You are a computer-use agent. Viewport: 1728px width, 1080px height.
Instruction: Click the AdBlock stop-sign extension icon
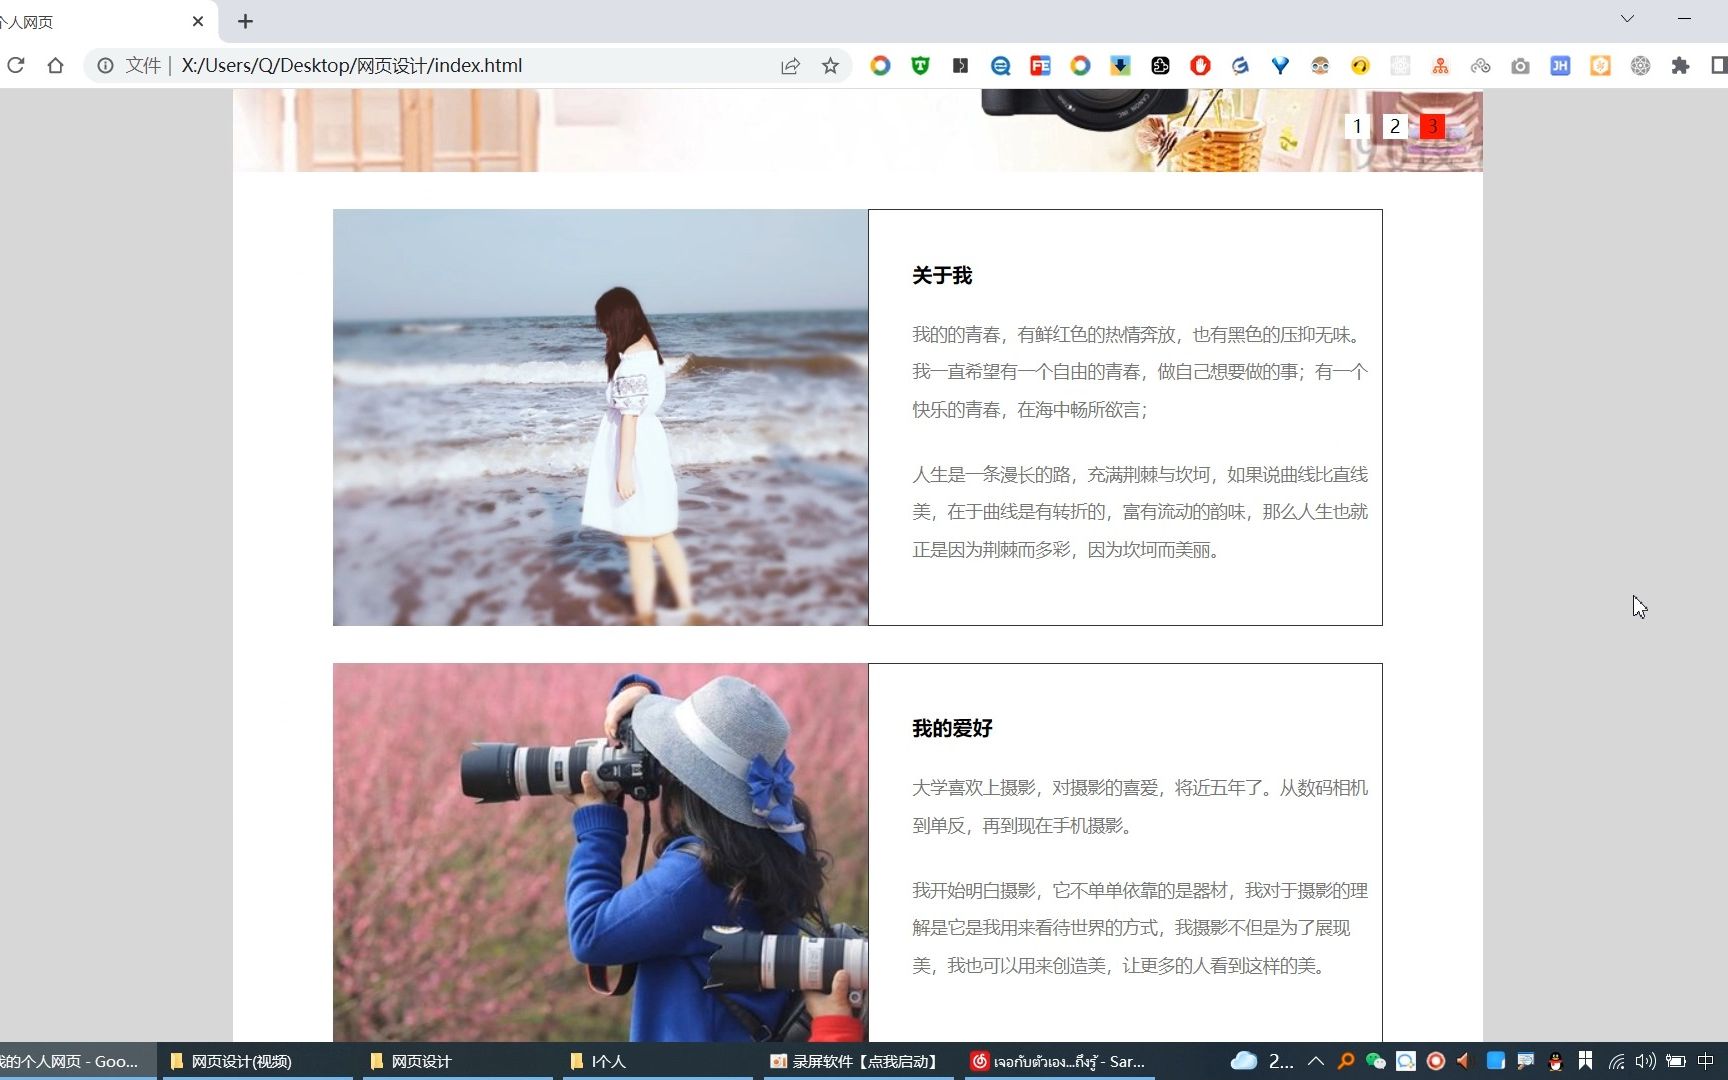point(1200,65)
